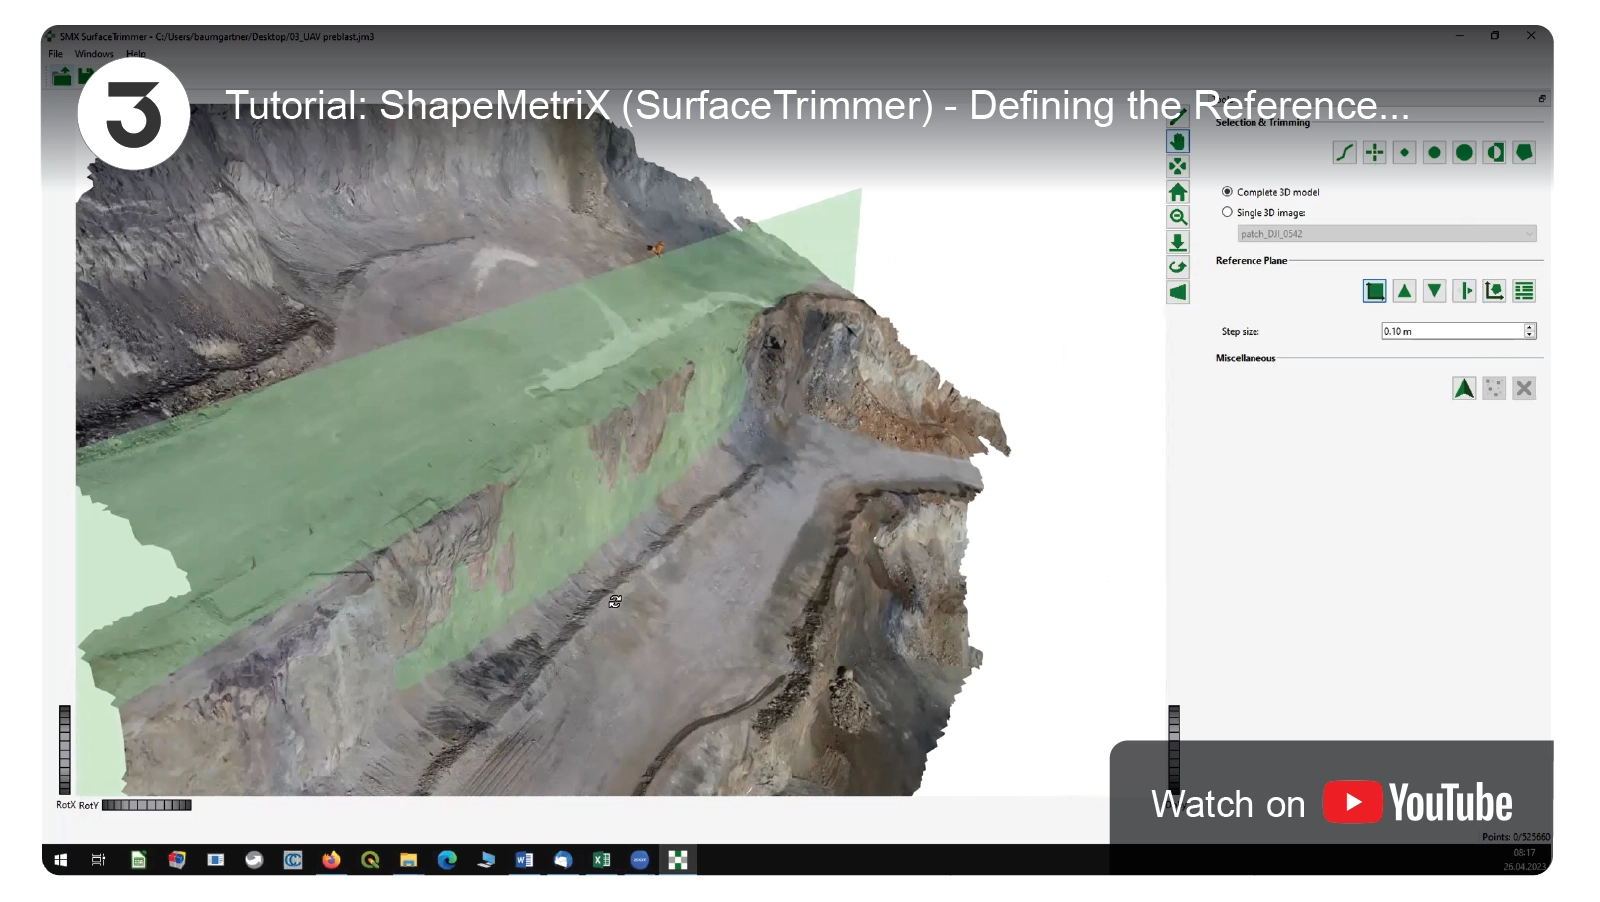Select the Single 3D image radio button
This screenshot has height=902, width=1600.
pyautogui.click(x=1227, y=212)
